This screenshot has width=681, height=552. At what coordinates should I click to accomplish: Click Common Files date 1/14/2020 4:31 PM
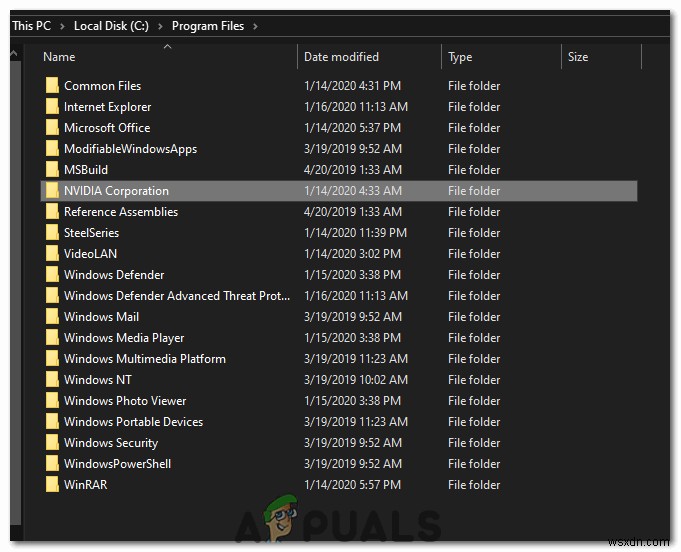tap(352, 86)
